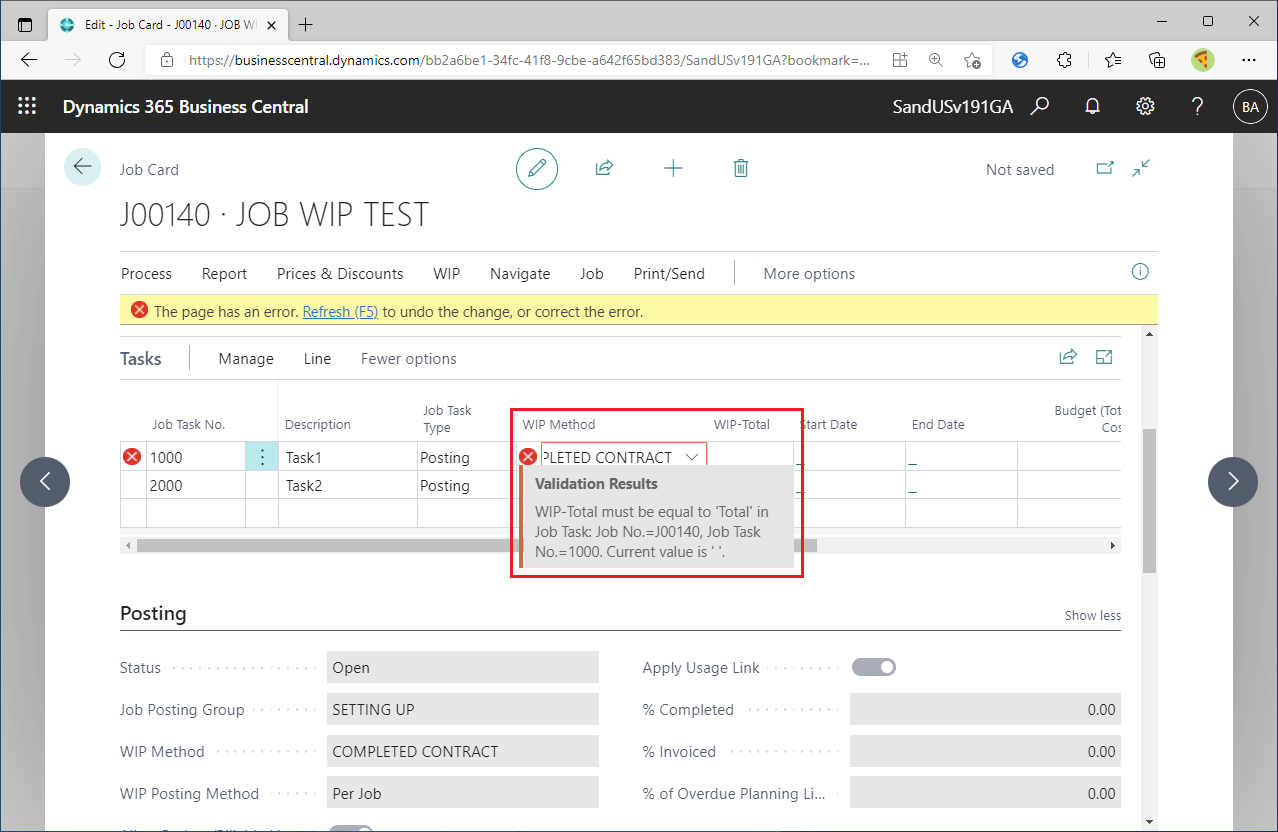Share the job card using the share icon

click(x=604, y=168)
